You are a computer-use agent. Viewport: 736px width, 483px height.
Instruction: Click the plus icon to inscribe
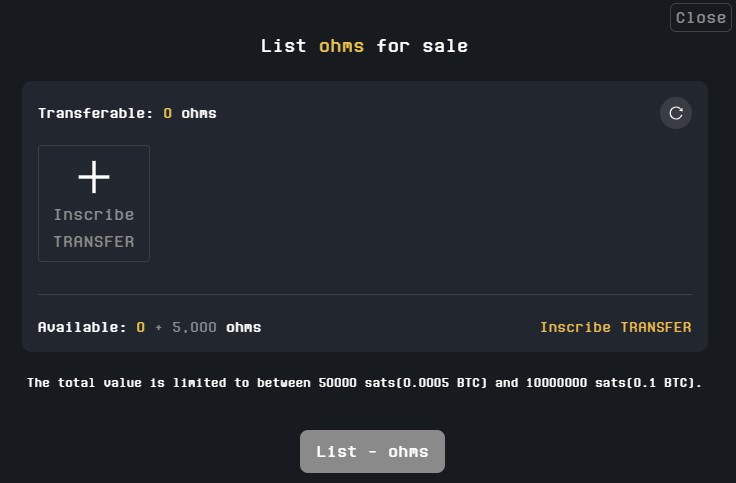[x=94, y=178]
